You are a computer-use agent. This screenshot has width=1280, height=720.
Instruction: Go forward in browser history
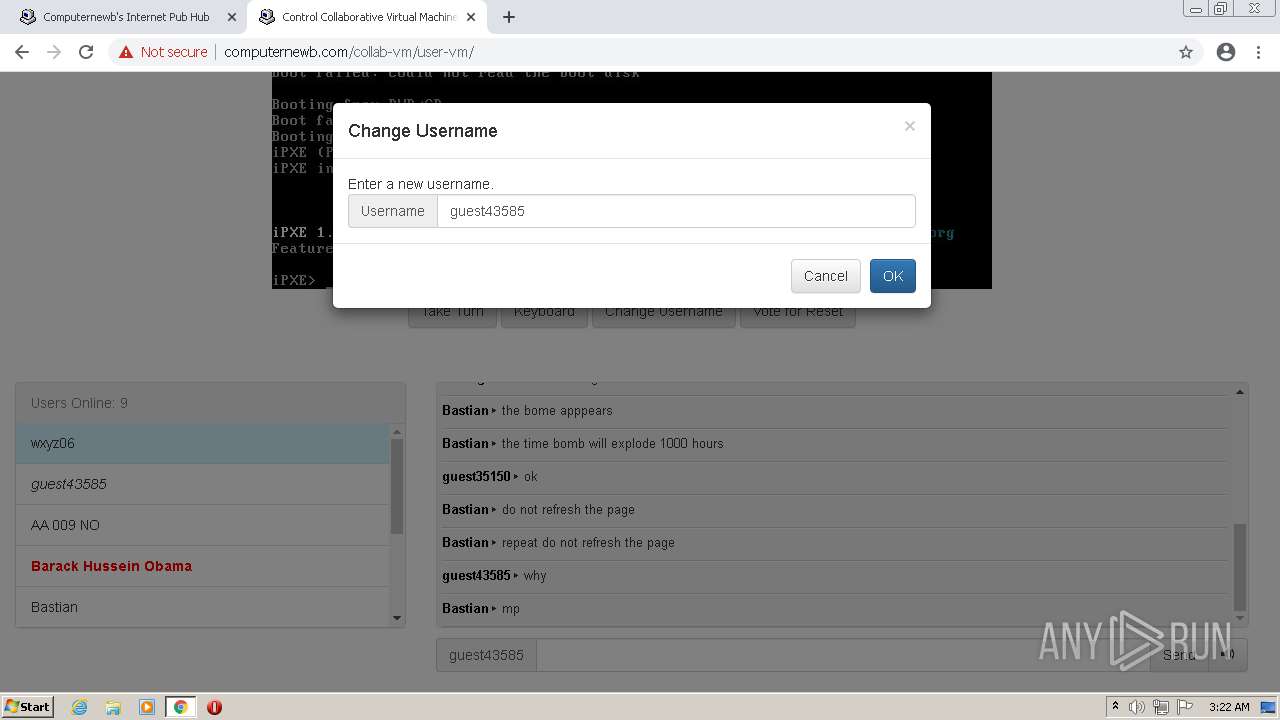pos(54,52)
